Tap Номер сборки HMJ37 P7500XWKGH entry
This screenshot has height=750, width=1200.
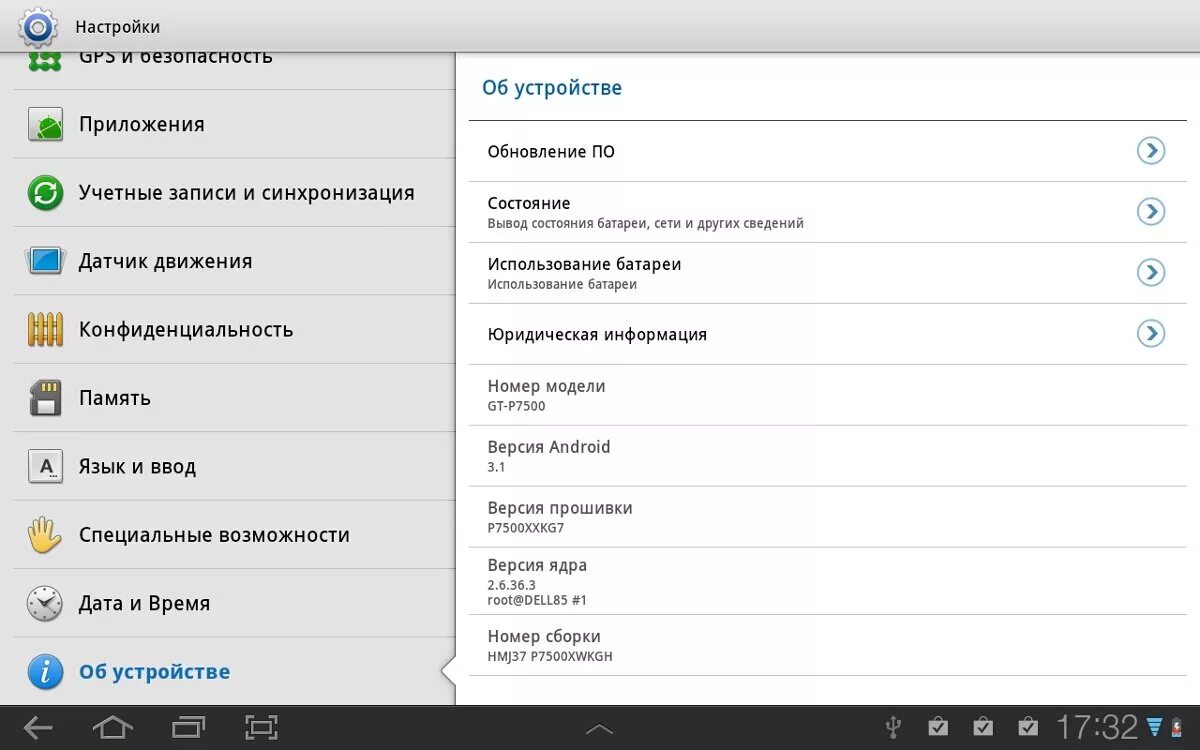tap(827, 646)
